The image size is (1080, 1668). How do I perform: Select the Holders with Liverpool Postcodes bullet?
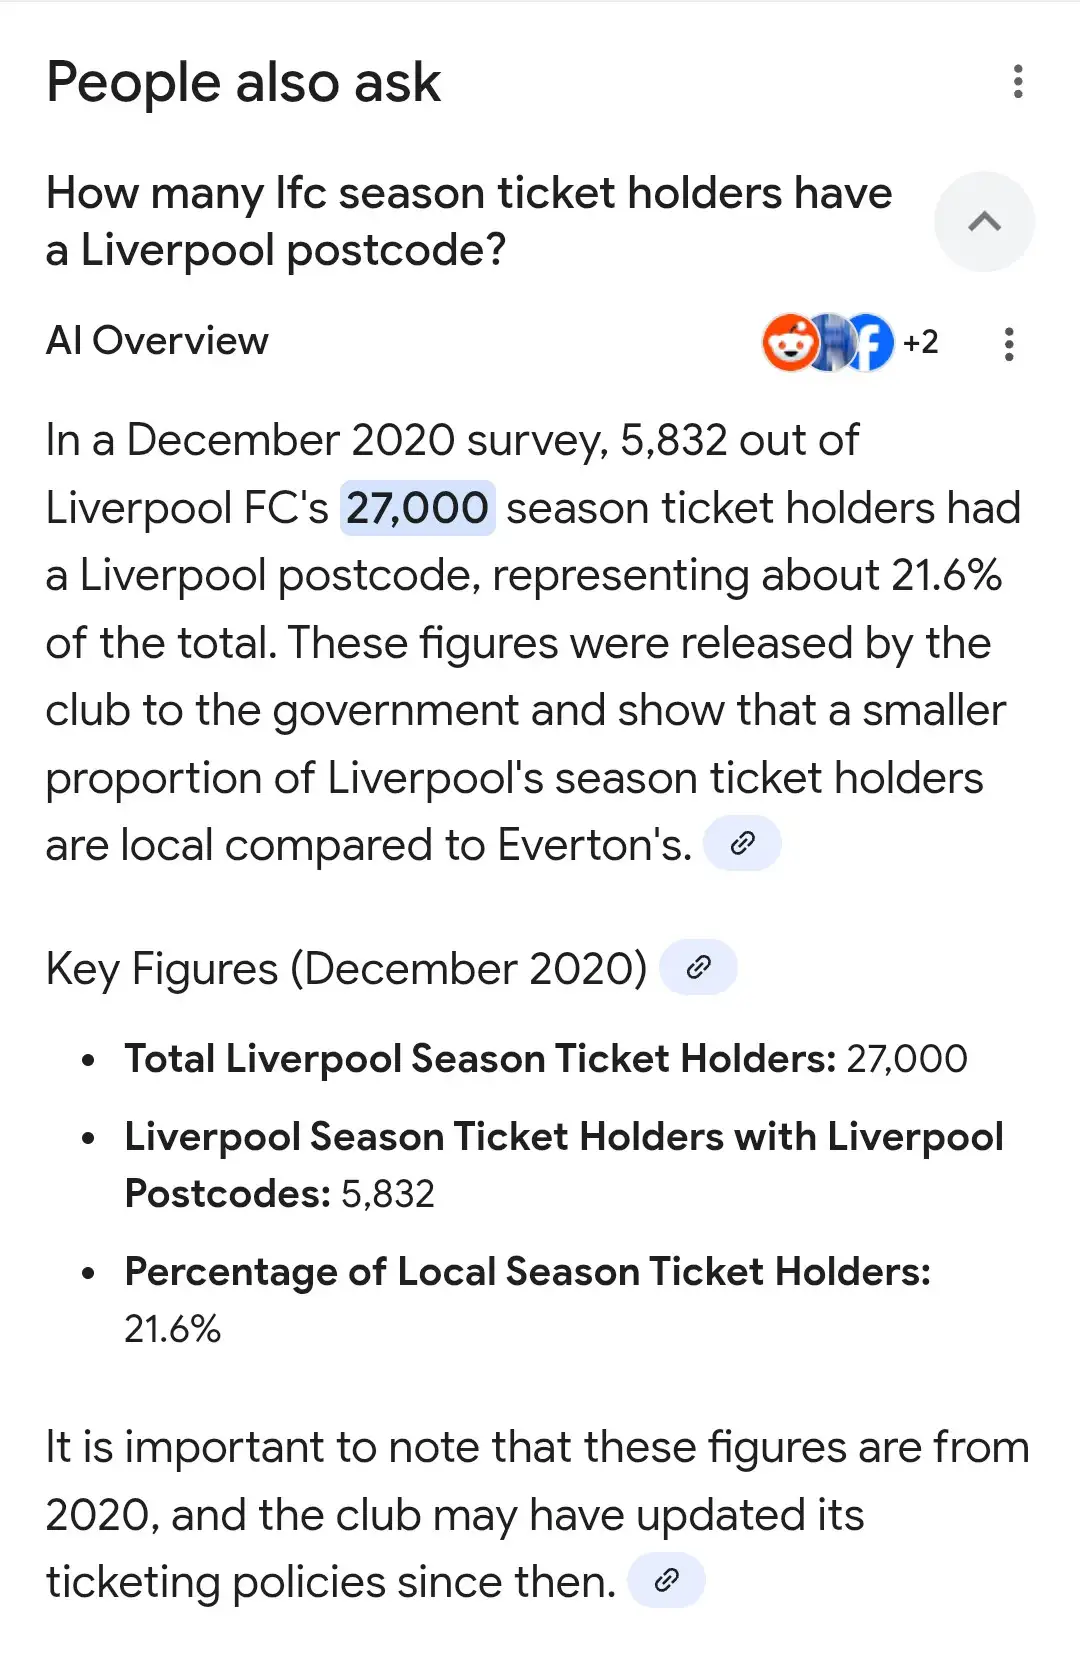563,1165
